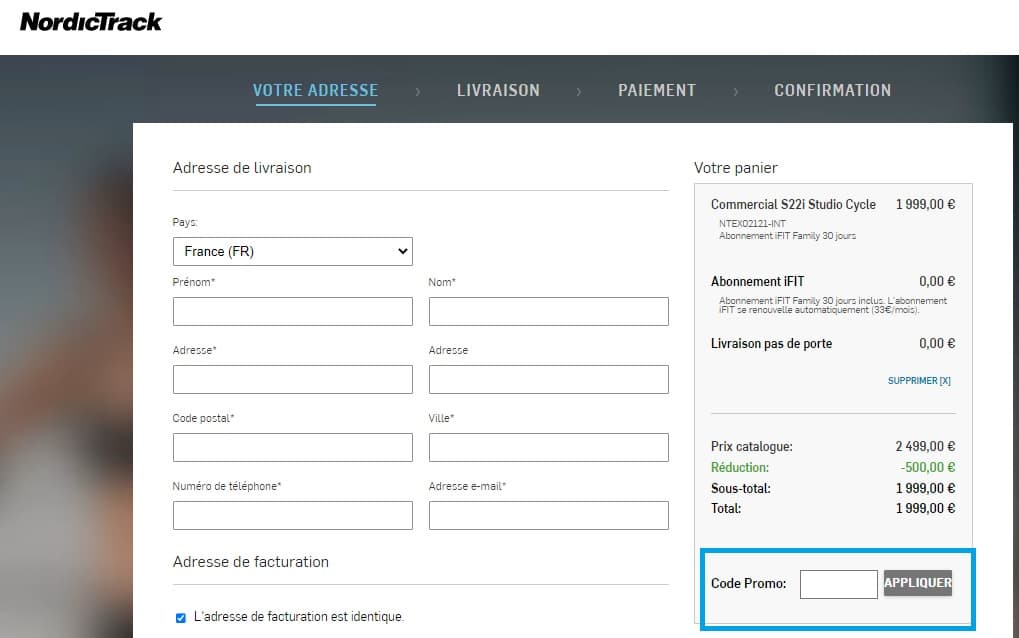Screen dimensions: 1019x638
Task: Click the Numéro de téléphone field
Action: pos(292,515)
